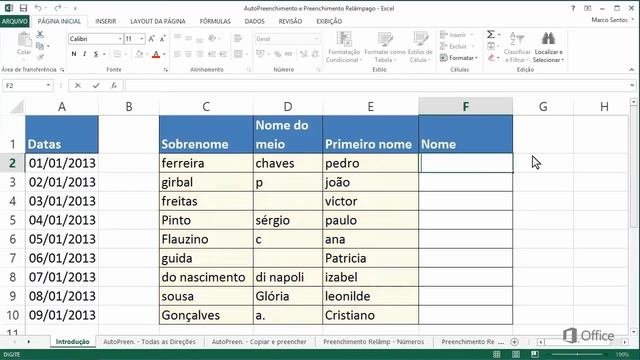The image size is (640, 360).
Task: Click cell containing 'ferreira'
Action: tap(206, 163)
